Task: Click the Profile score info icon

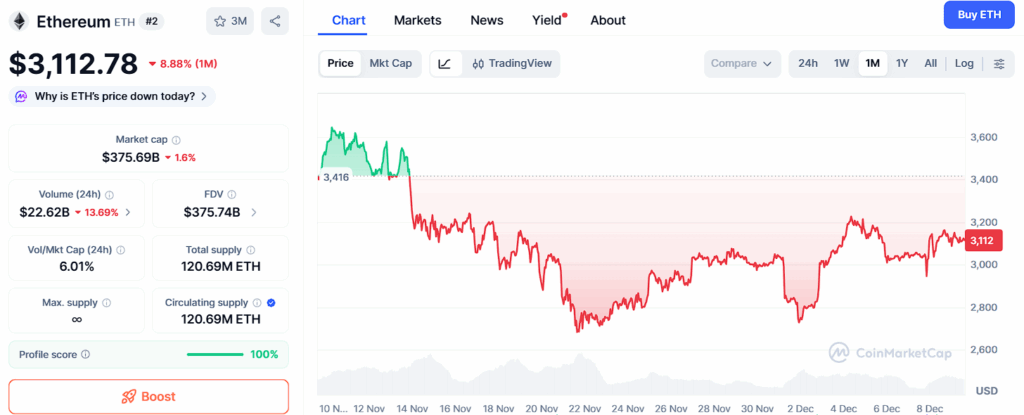Action: (85, 354)
